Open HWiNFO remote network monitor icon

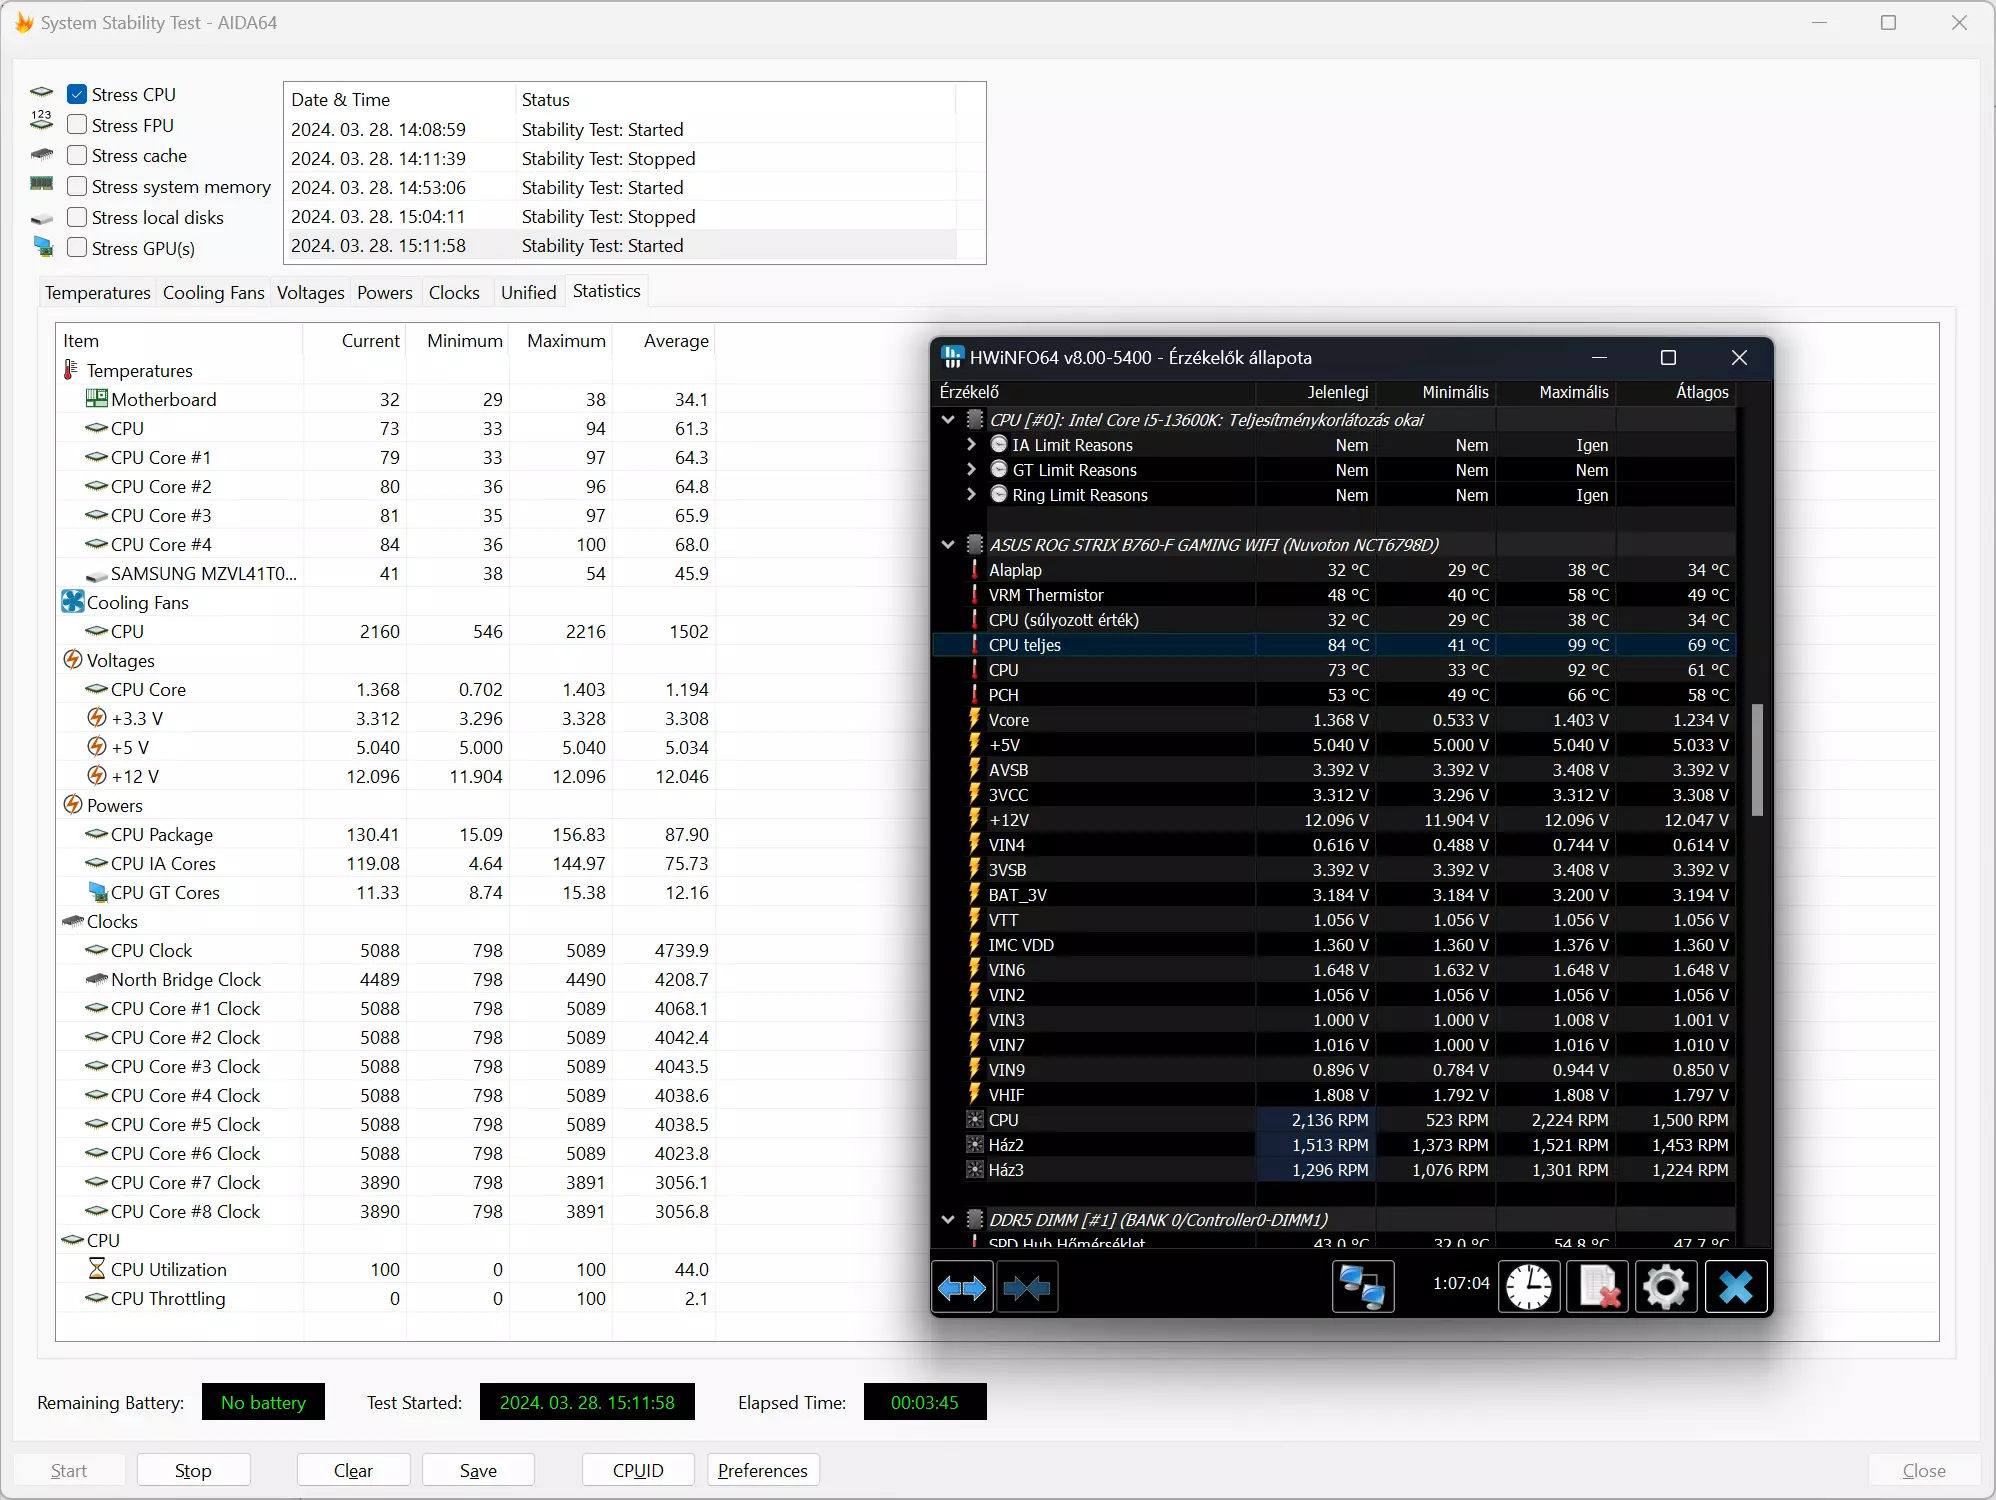pos(1363,1287)
